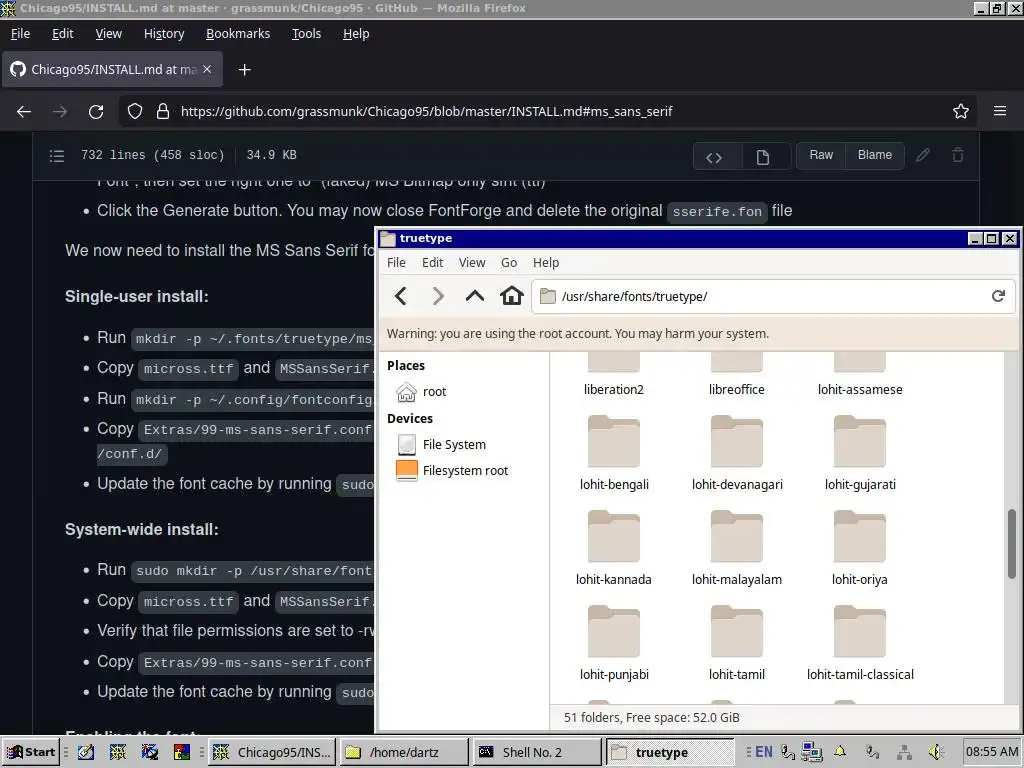Open libreoffice folder
This screenshot has width=1024, height=768.
(737, 375)
